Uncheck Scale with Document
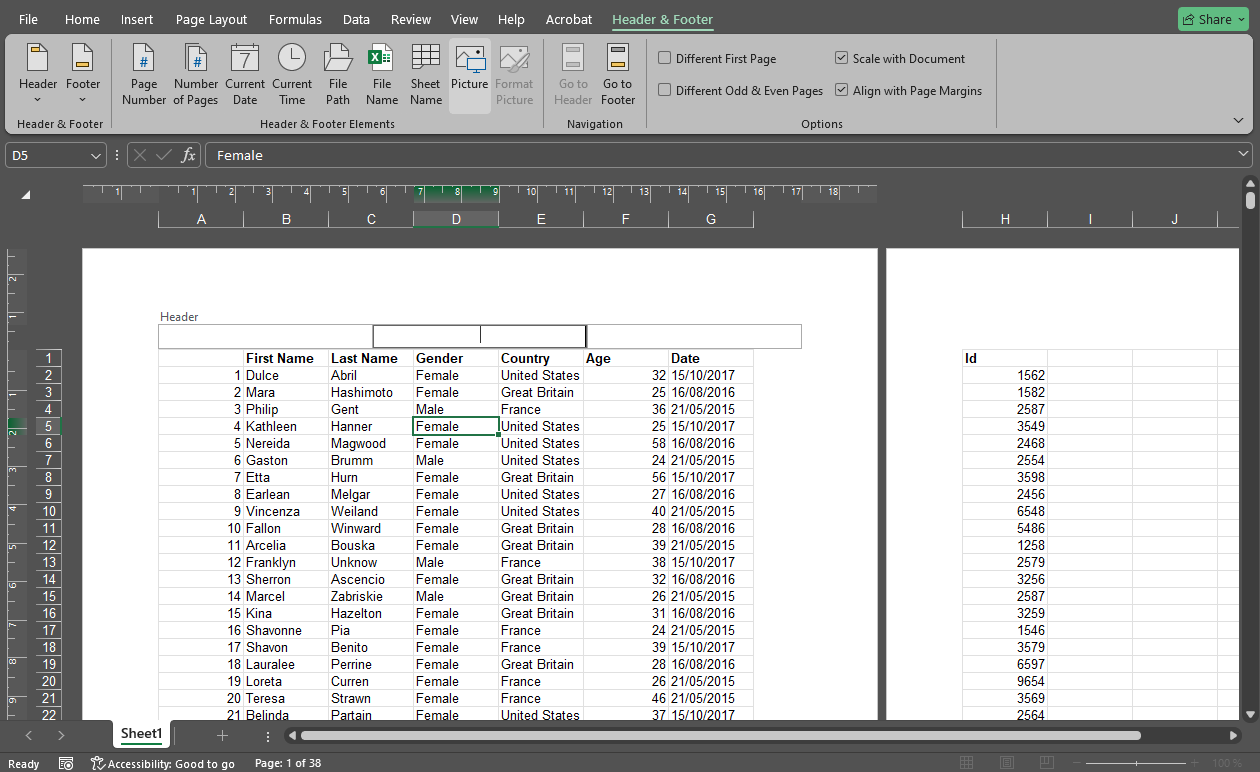This screenshot has width=1260, height=772. pyautogui.click(x=900, y=58)
